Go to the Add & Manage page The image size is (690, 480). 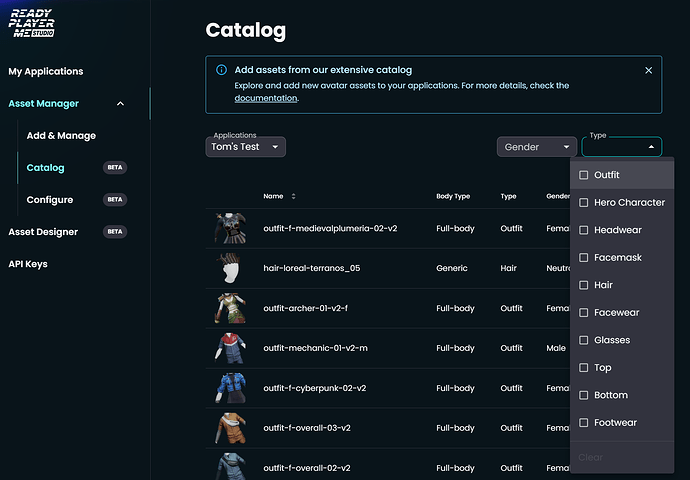(x=61, y=135)
